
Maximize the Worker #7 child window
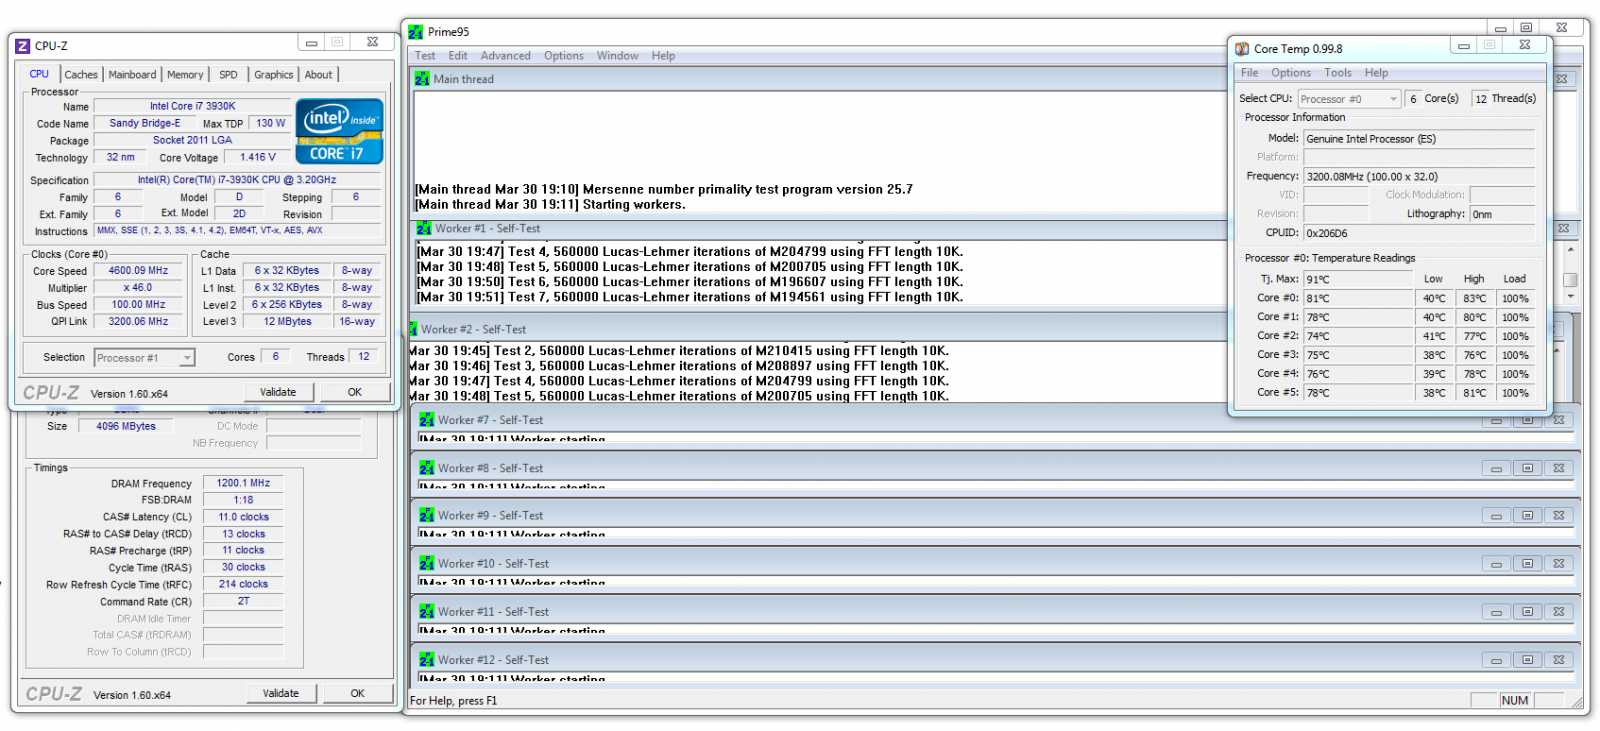click(1527, 420)
